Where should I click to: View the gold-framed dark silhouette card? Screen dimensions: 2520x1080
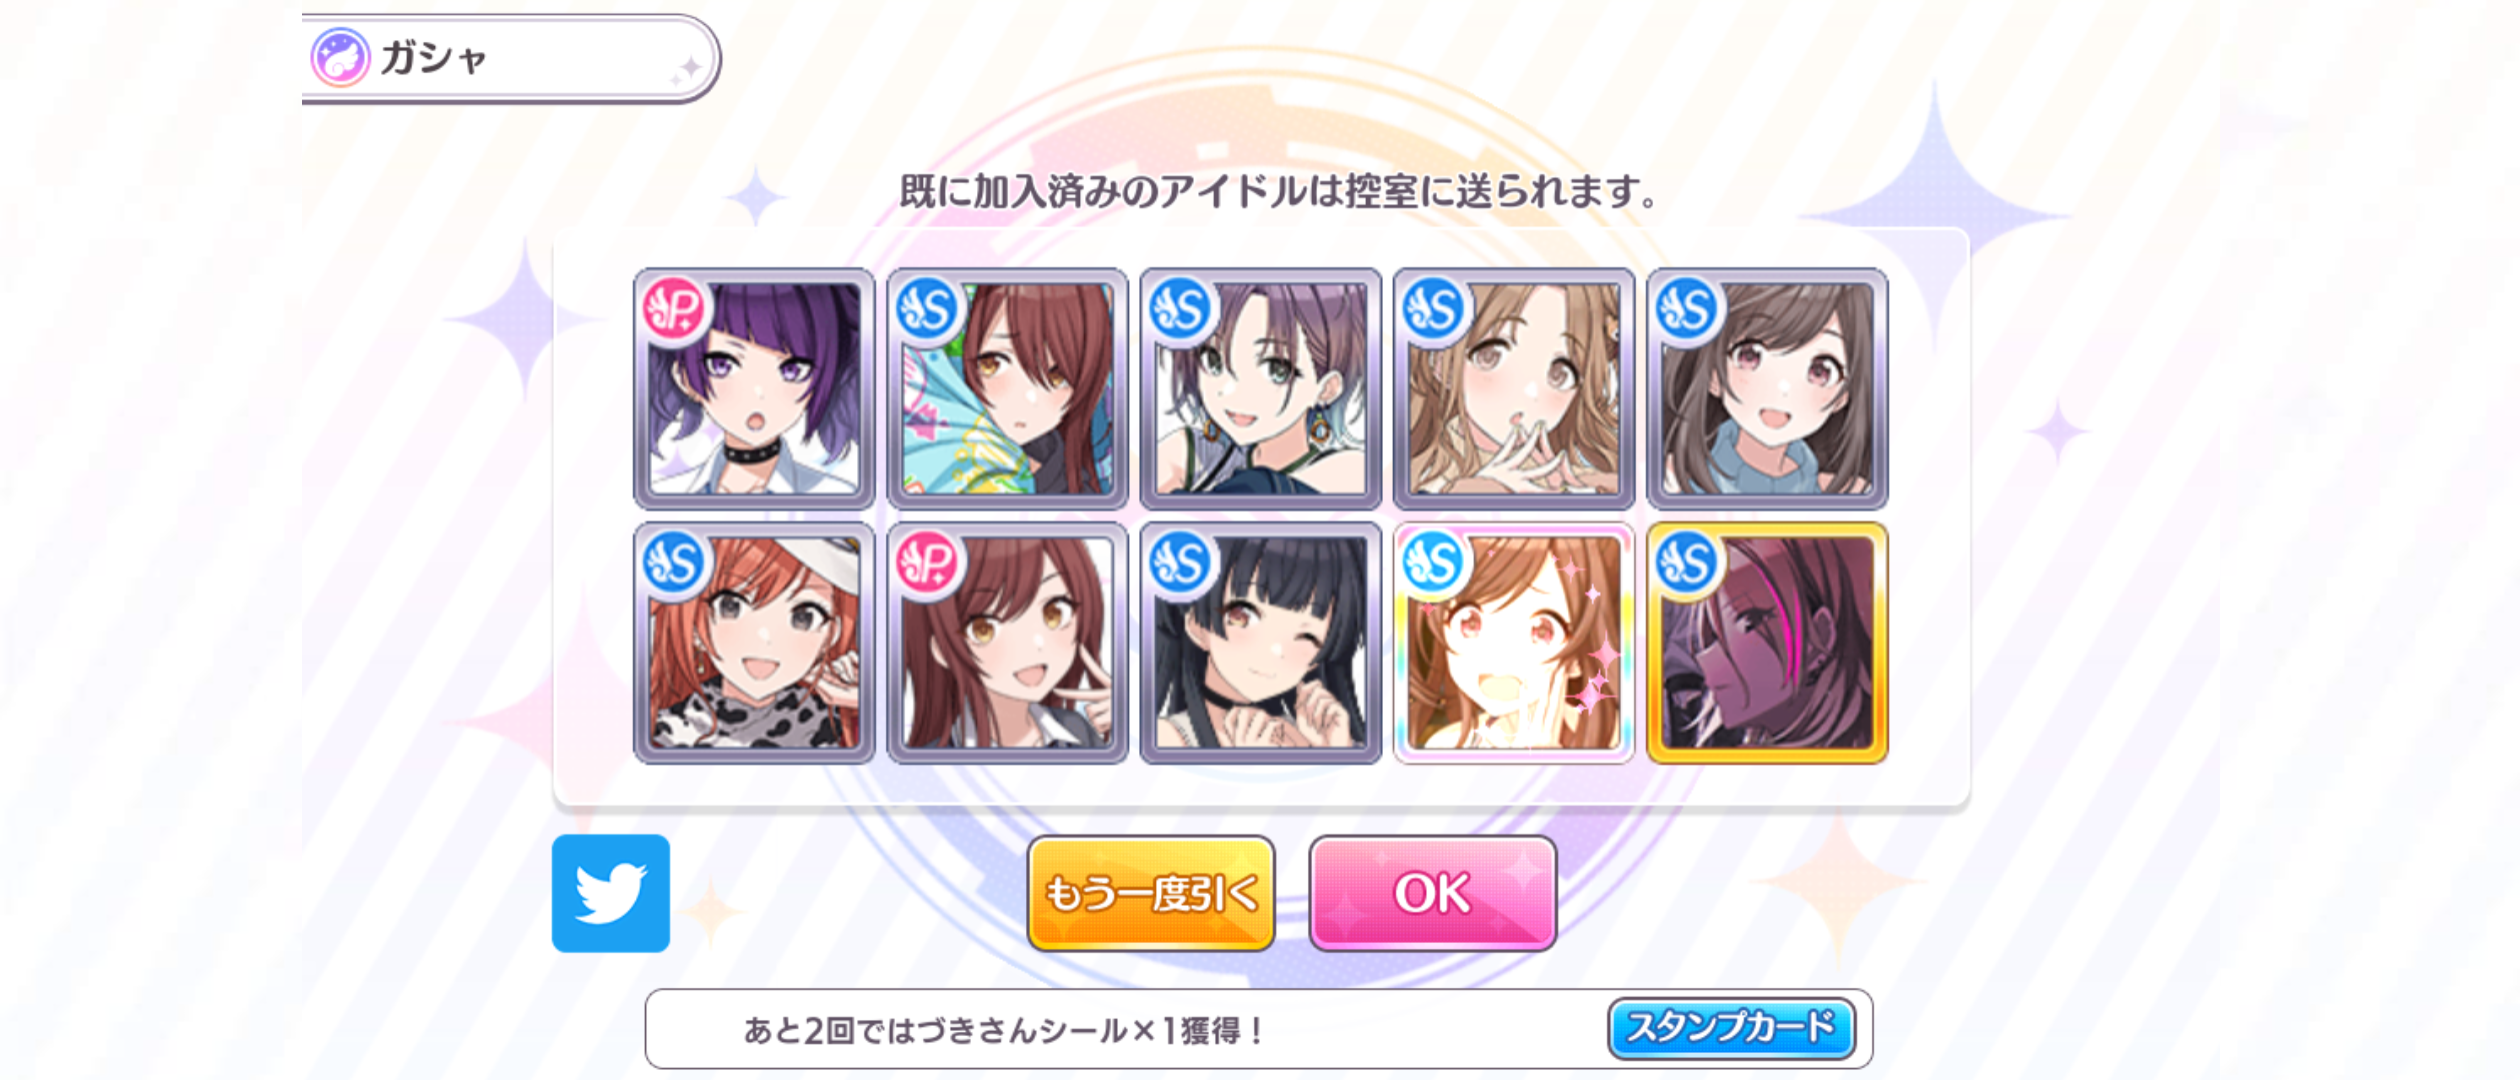tap(1767, 643)
